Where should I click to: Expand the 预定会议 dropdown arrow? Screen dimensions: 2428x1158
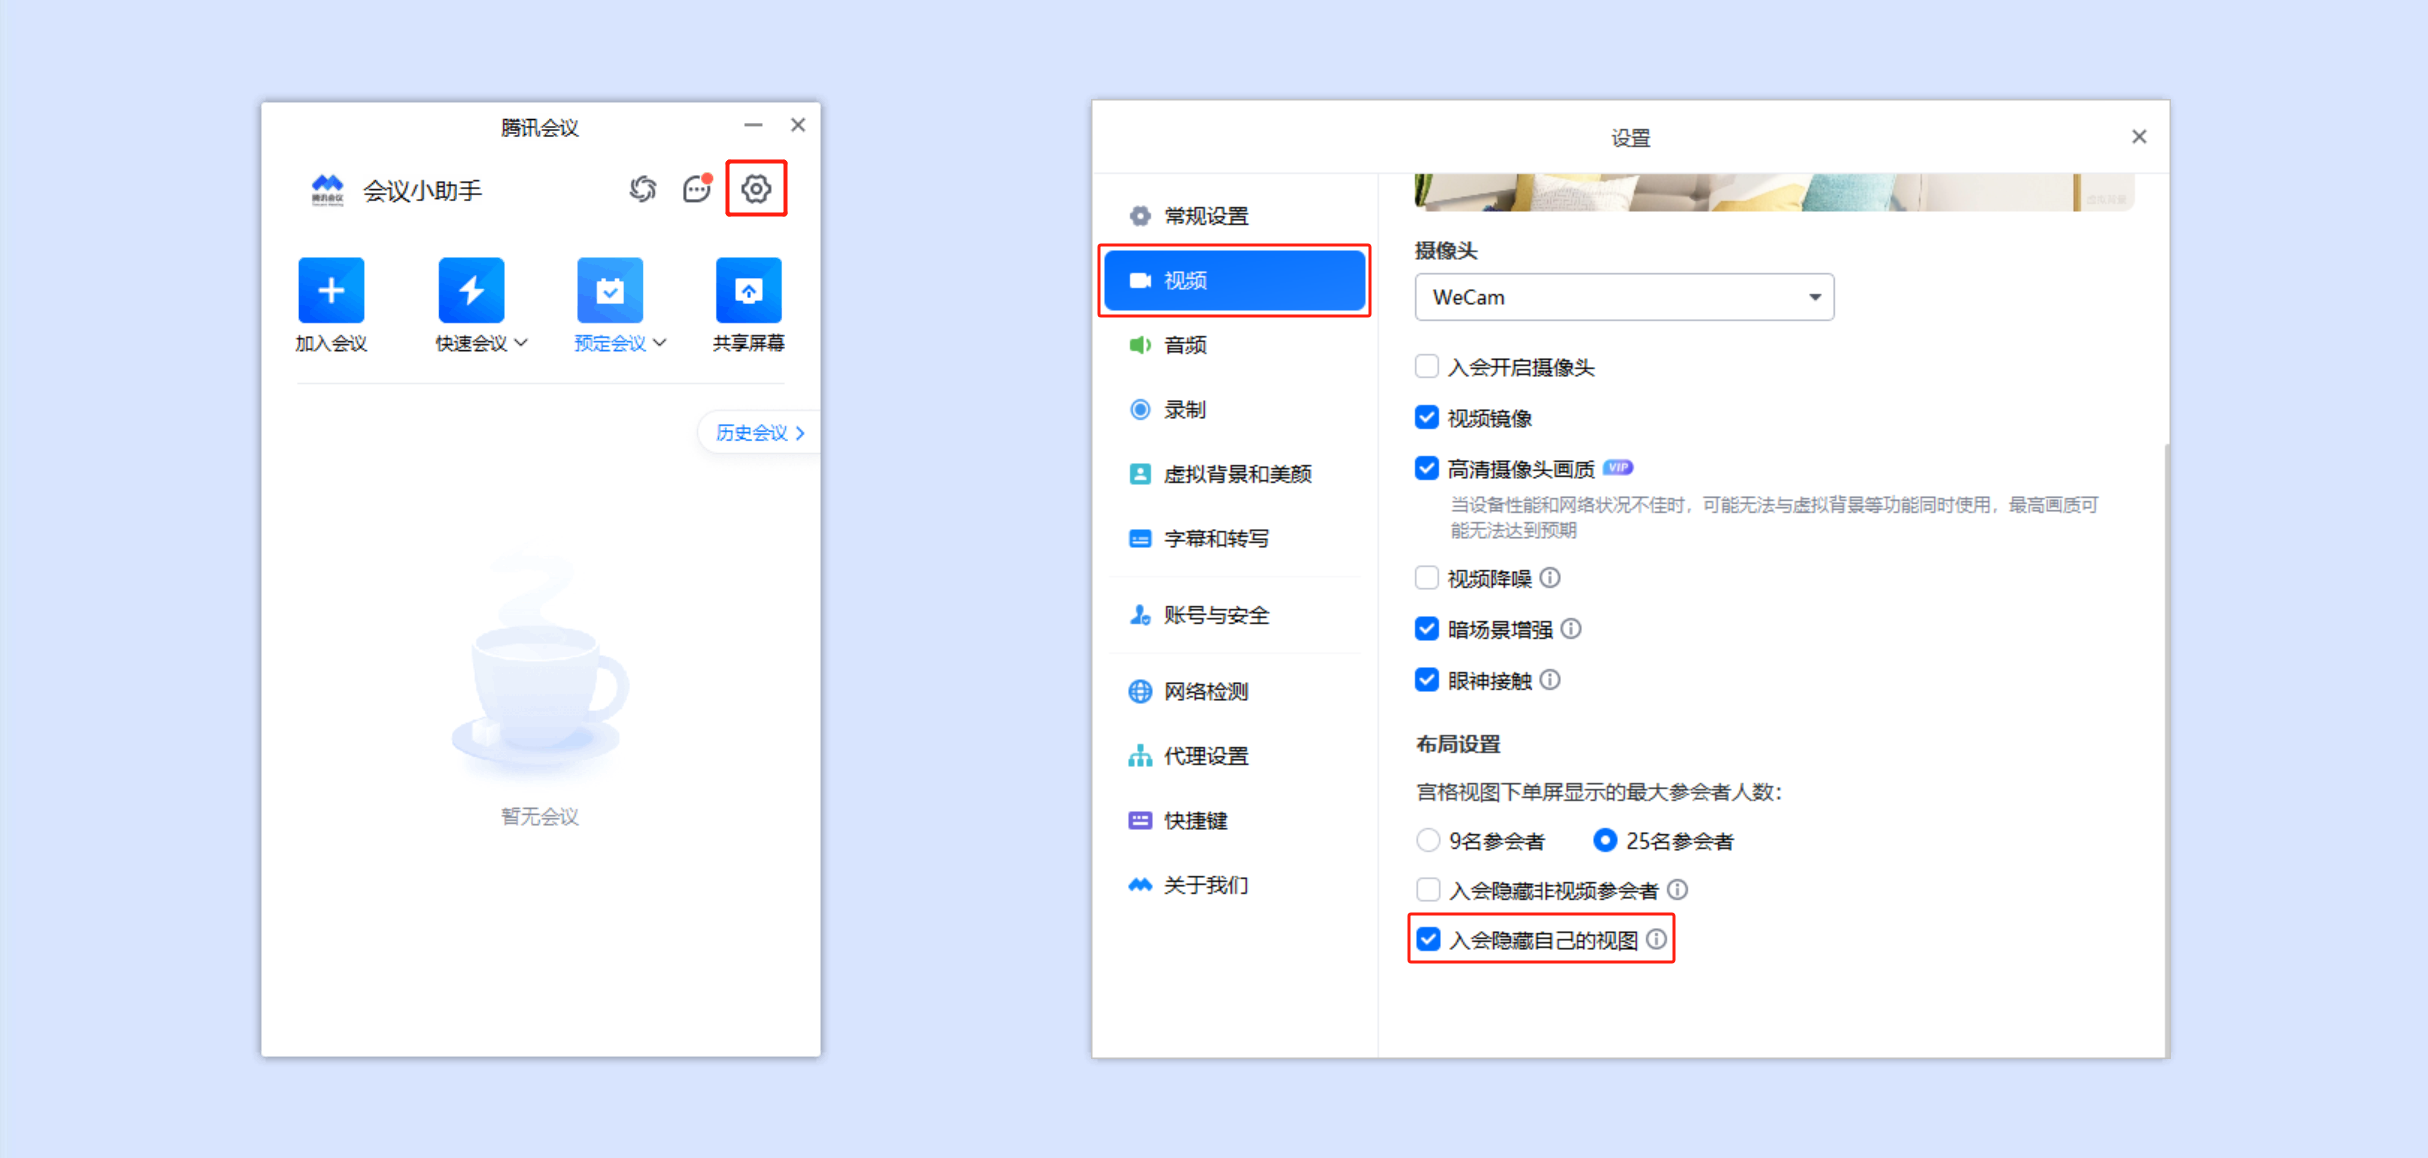(x=660, y=343)
